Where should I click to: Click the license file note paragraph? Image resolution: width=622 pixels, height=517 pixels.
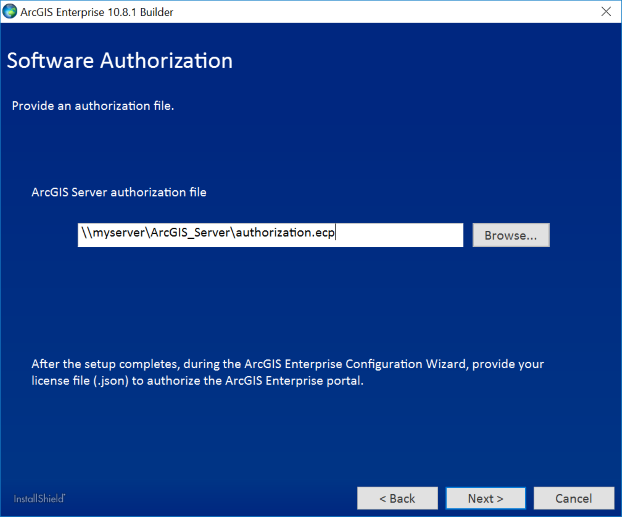pyautogui.click(x=288, y=372)
